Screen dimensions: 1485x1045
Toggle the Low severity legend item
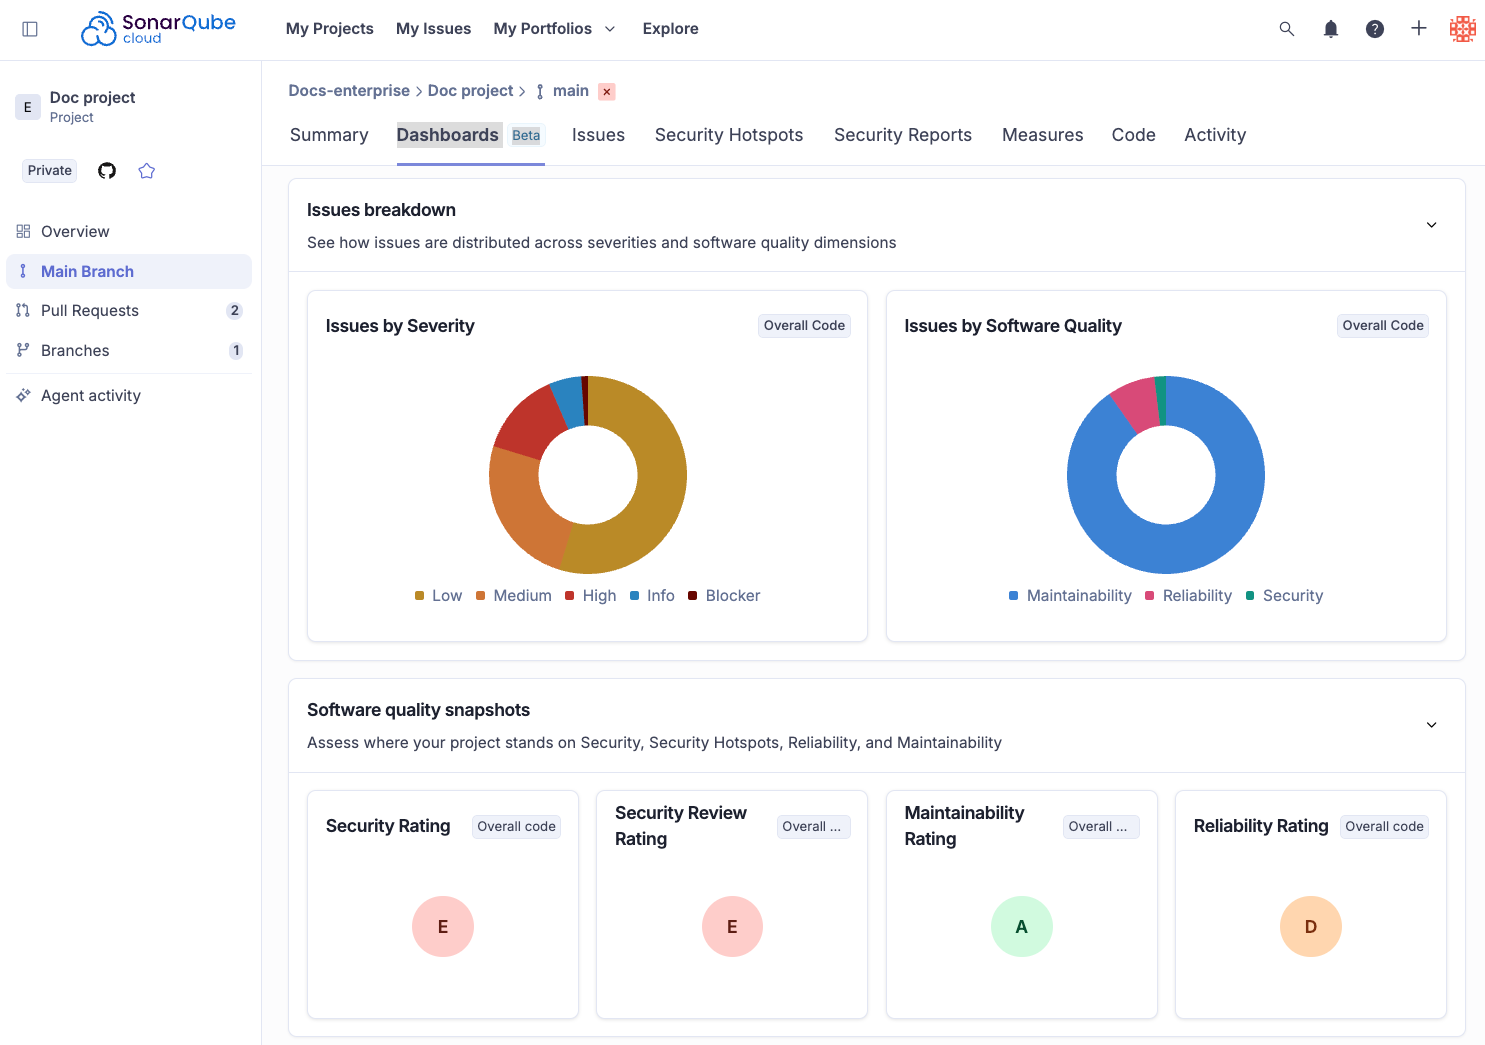click(x=438, y=596)
